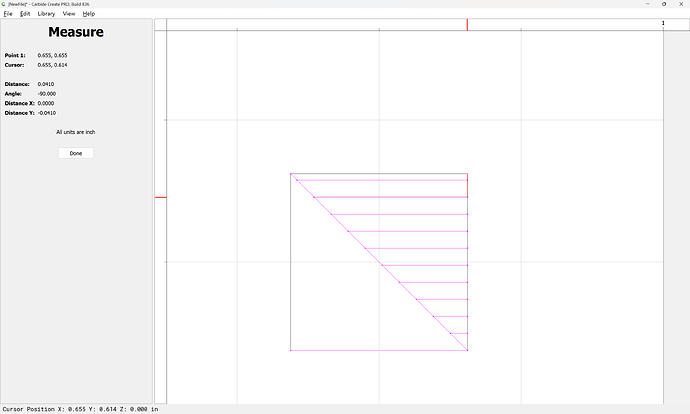Click the Distance value 0.0410
Image resolution: width=690 pixels, height=414 pixels.
tap(46, 84)
